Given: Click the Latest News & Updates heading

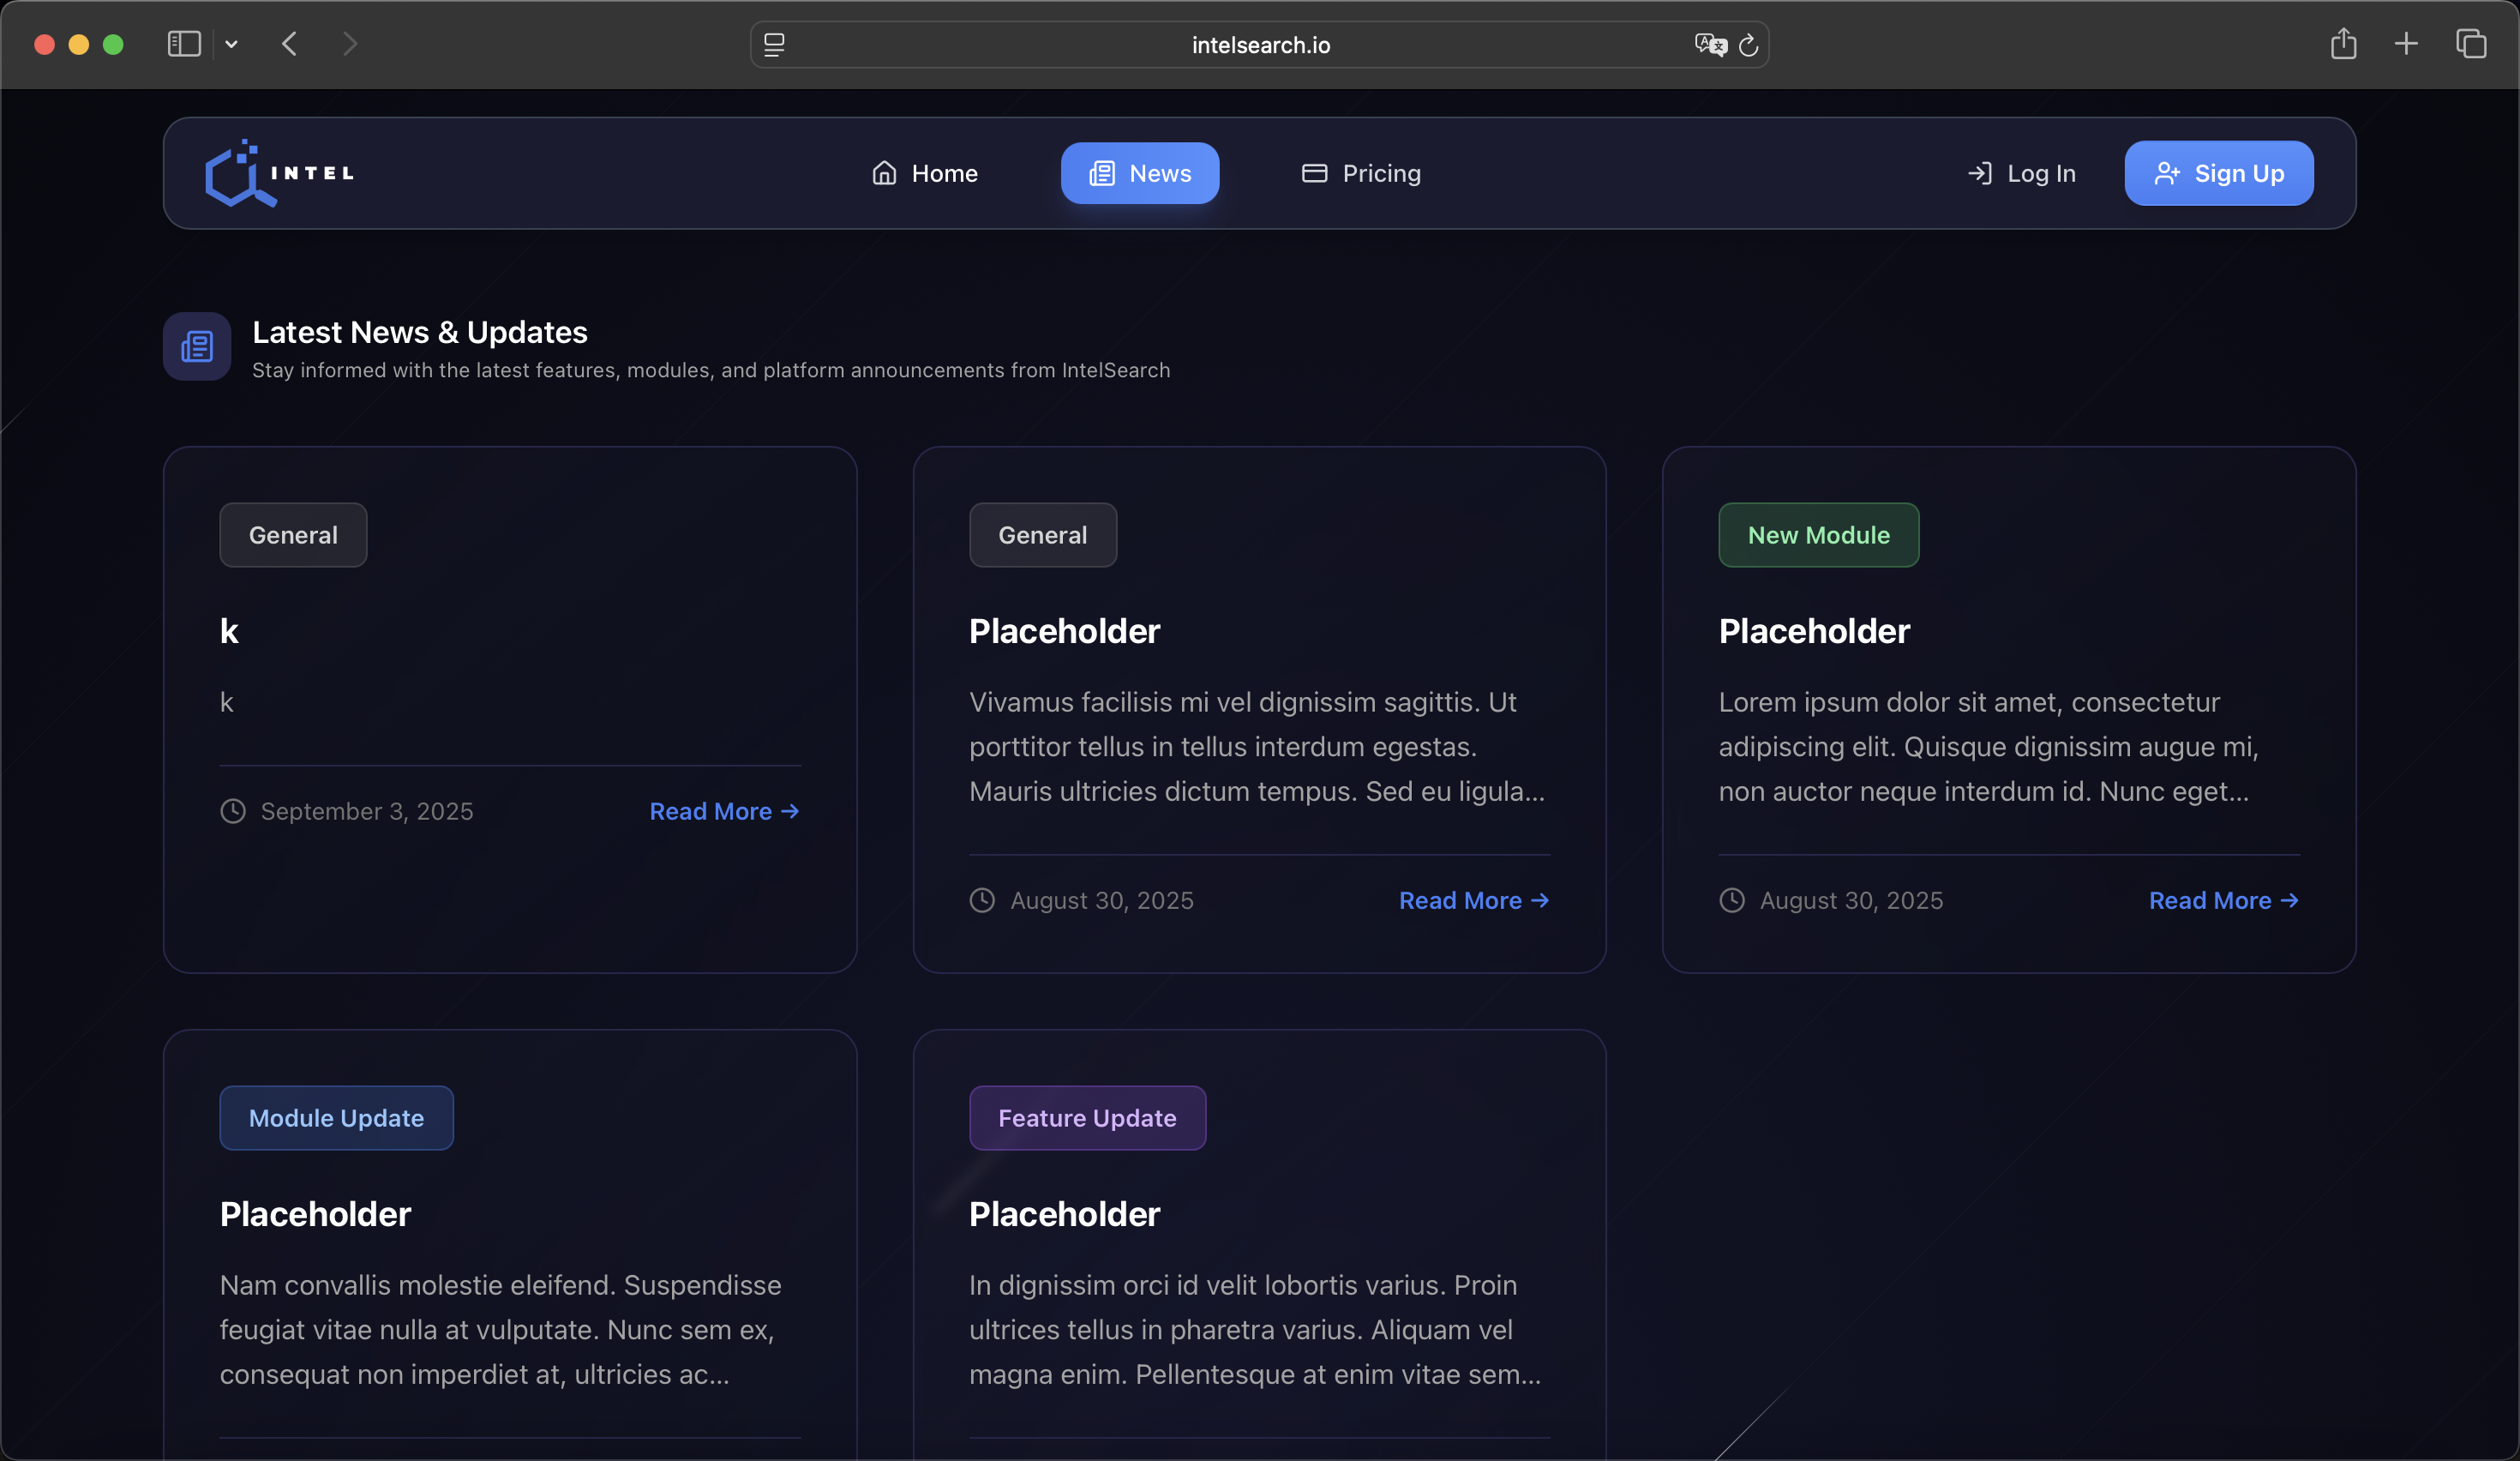Looking at the screenshot, I should (420, 332).
